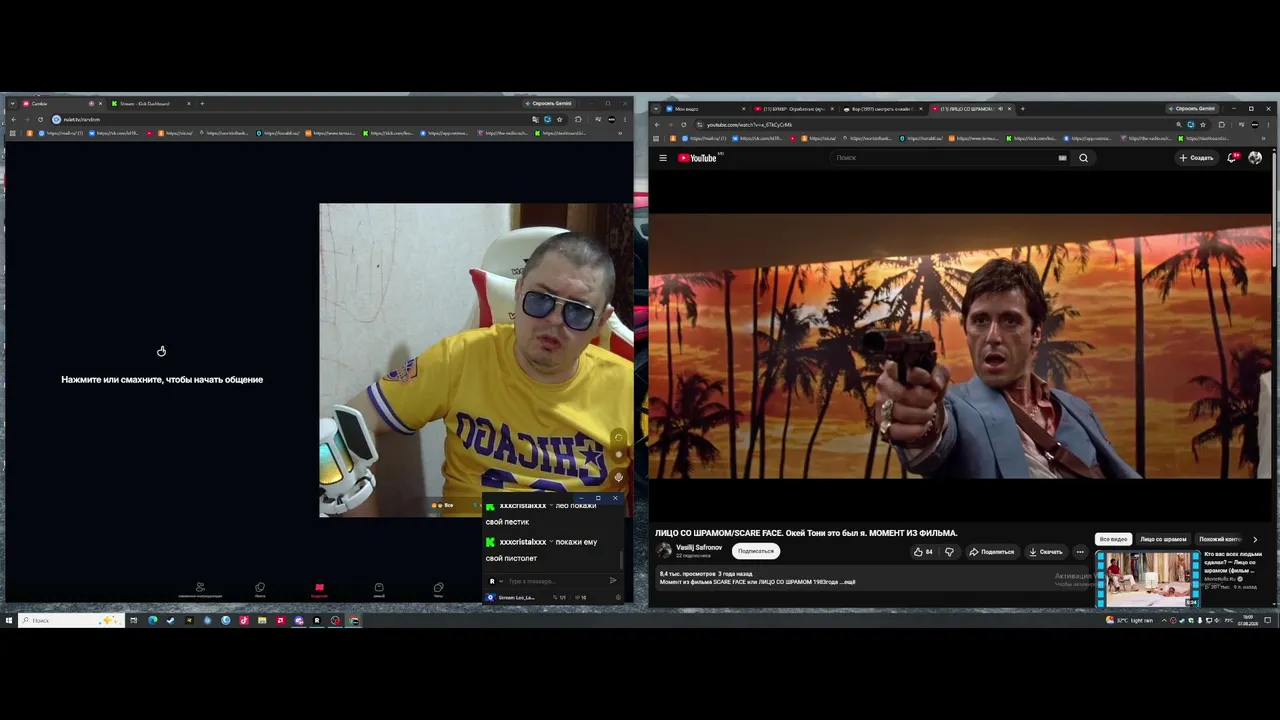Screen dimensions: 1280x720
Task: Click the YouTube "Создать" button
Action: click(1196, 158)
